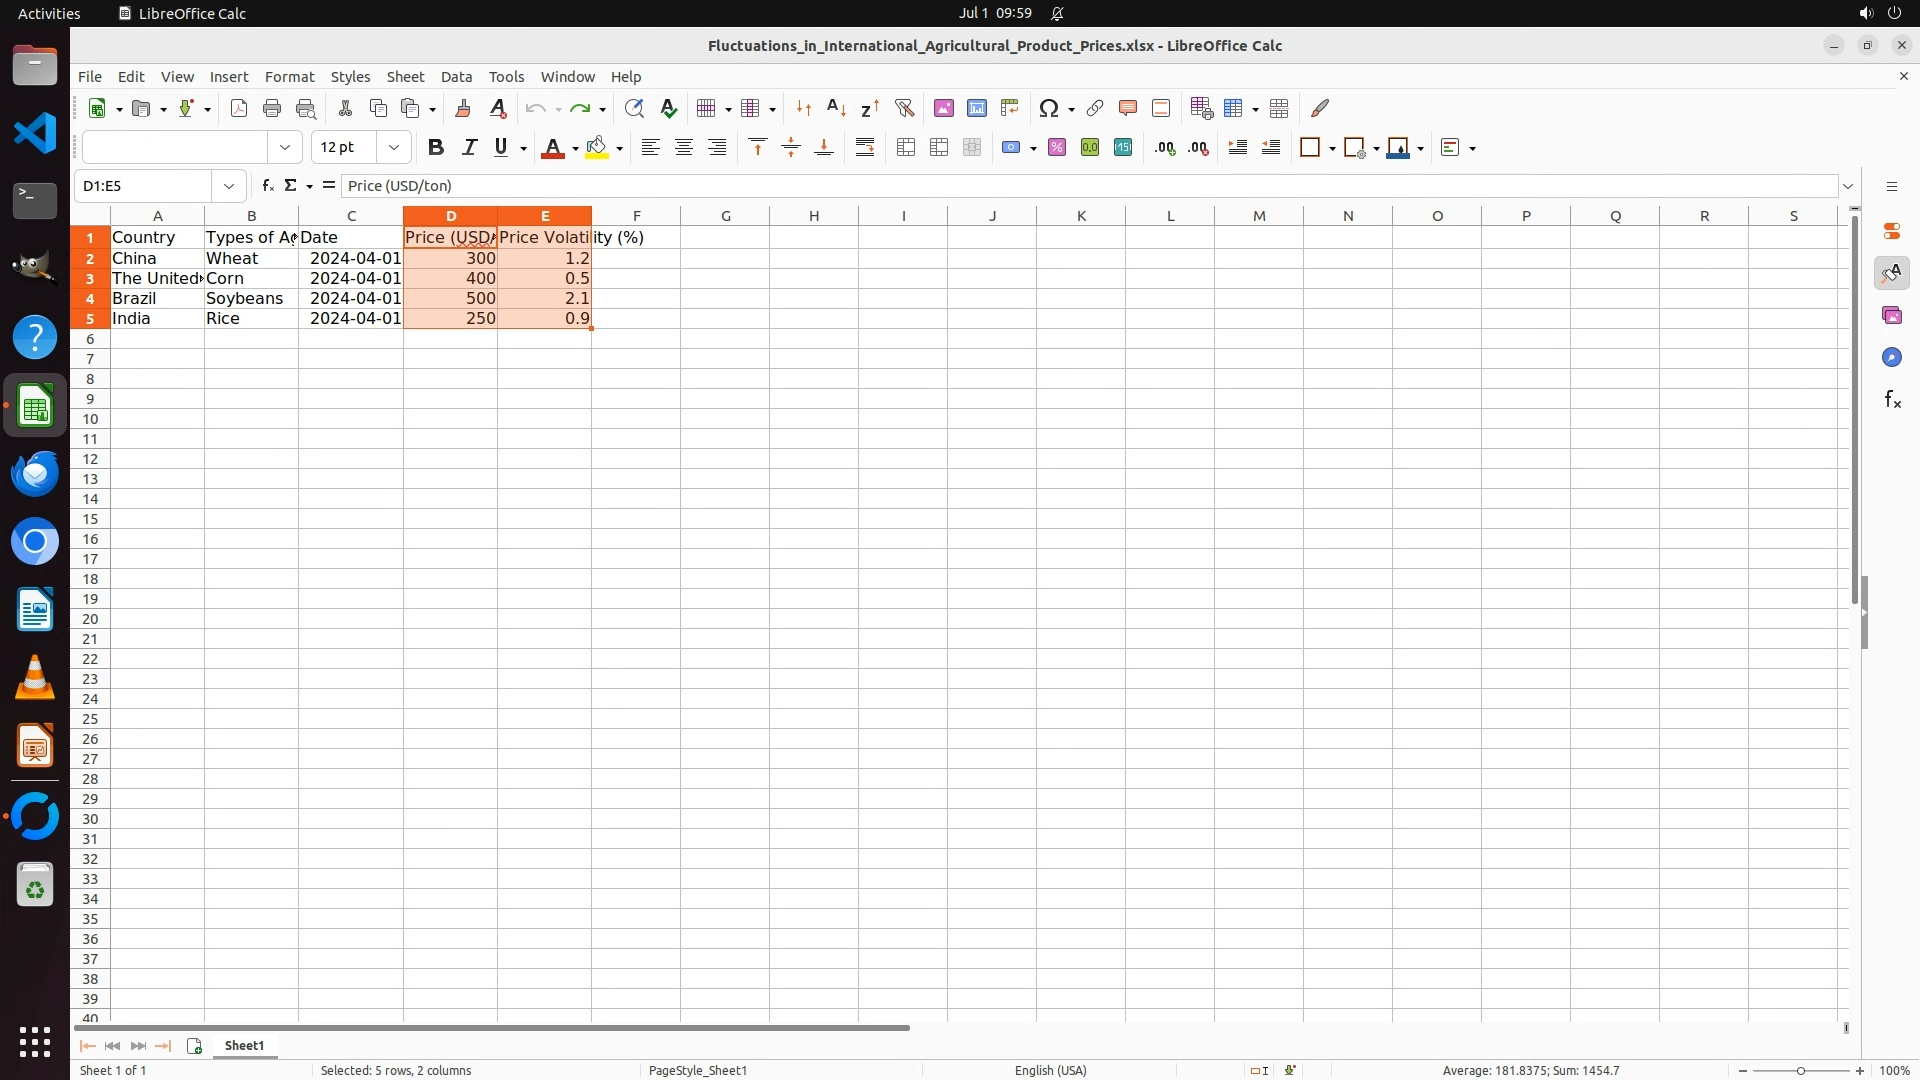
Task: Select the Sheet1 tab
Action: click(244, 1046)
